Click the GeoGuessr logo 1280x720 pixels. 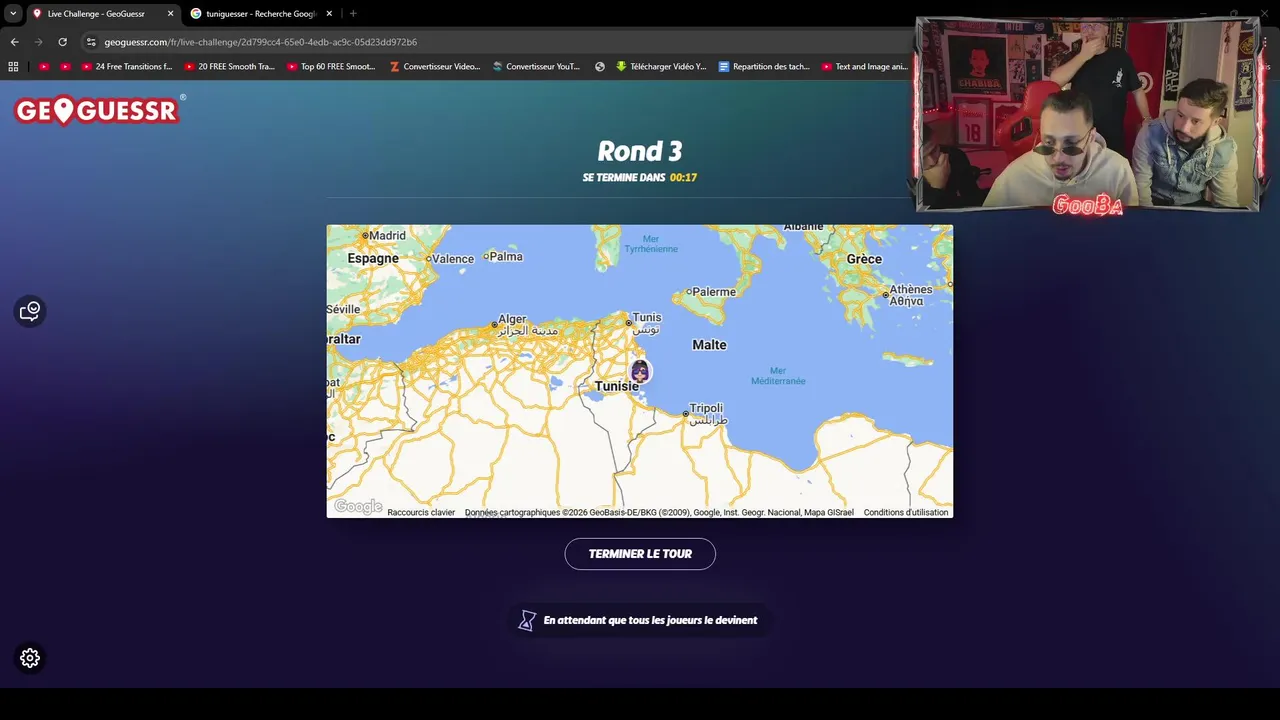(98, 110)
